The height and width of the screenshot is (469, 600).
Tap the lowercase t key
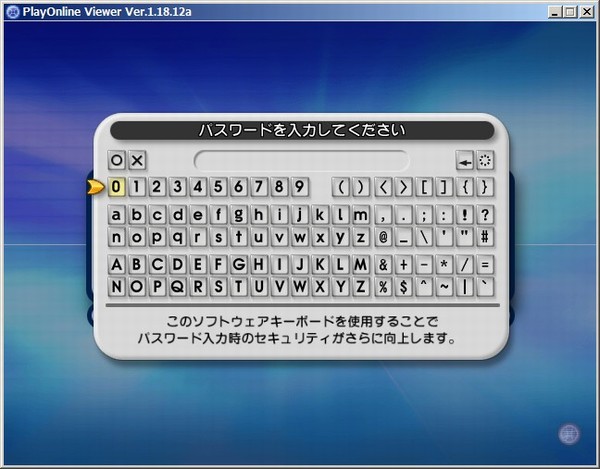(x=238, y=237)
